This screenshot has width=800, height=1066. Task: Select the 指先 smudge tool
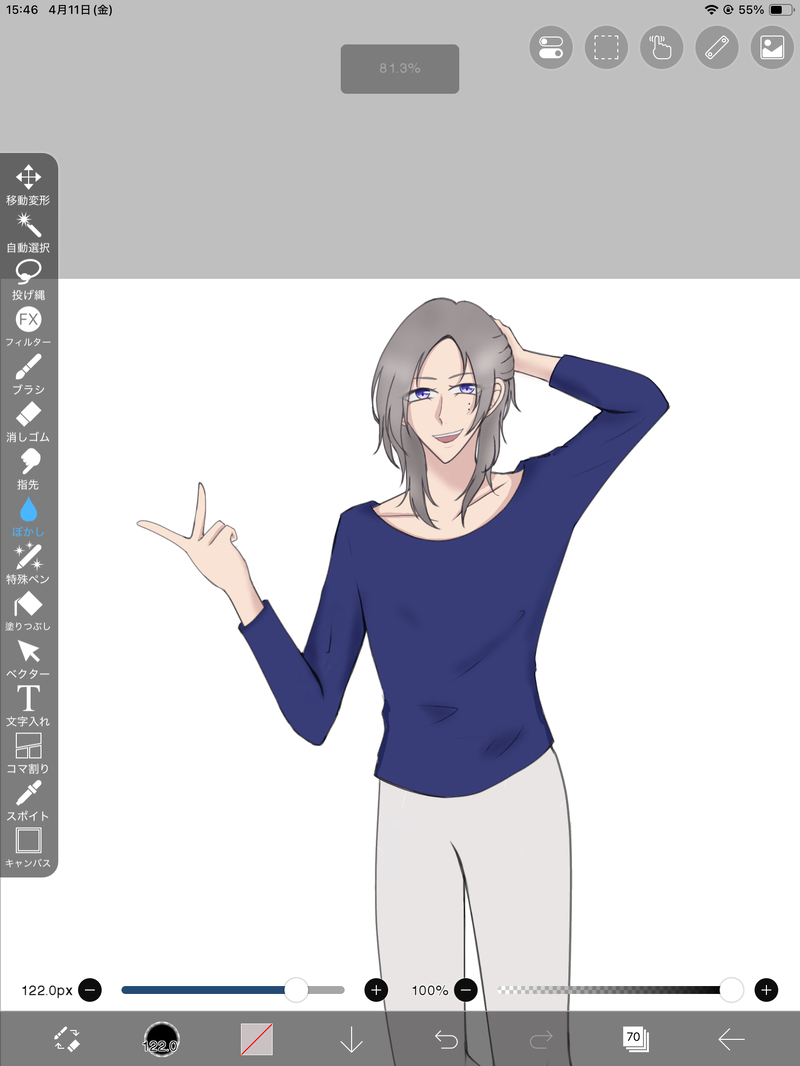pyautogui.click(x=28, y=469)
